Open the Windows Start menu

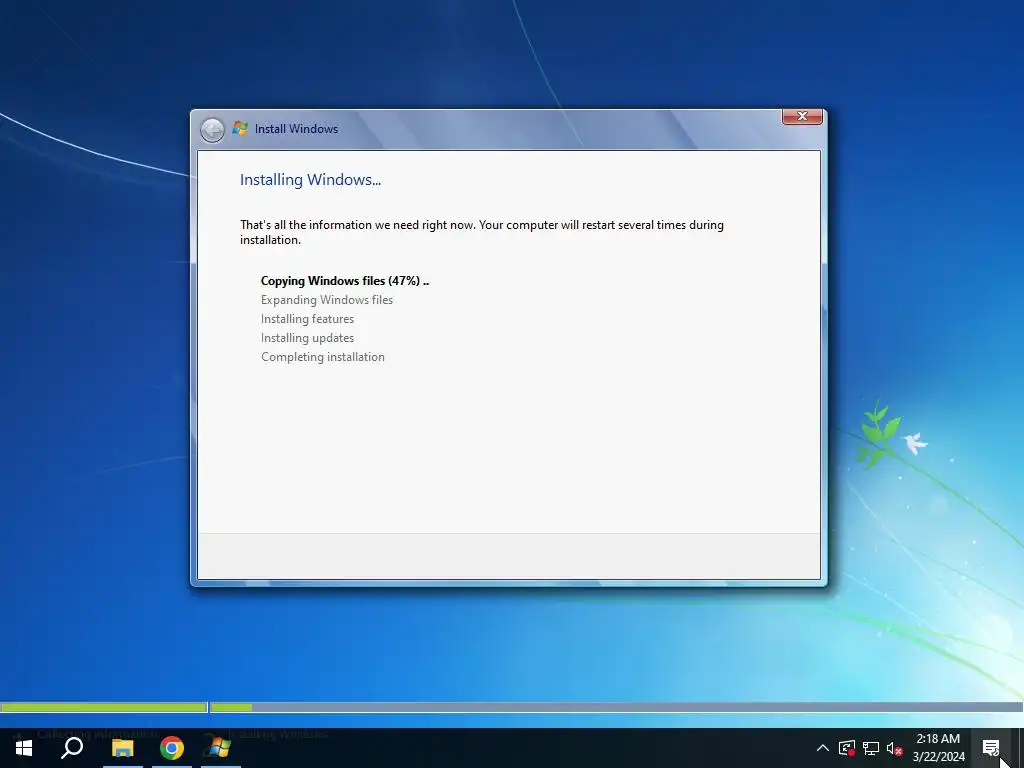(x=24, y=748)
